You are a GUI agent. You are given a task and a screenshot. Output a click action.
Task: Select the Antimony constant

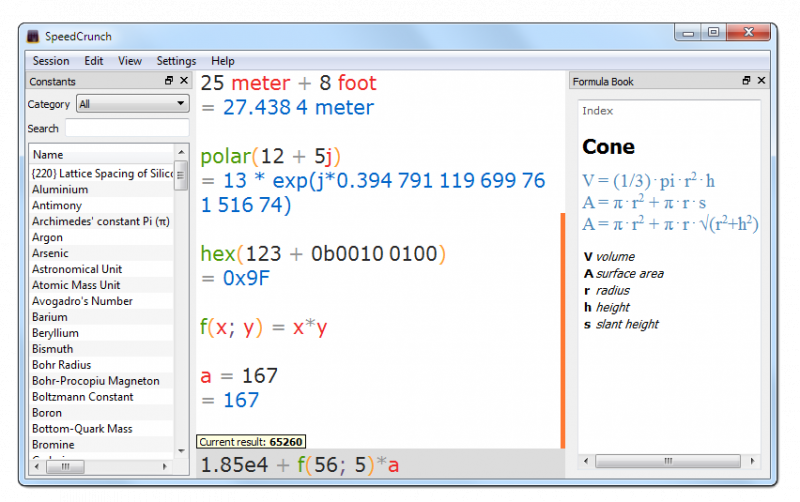coord(102,205)
